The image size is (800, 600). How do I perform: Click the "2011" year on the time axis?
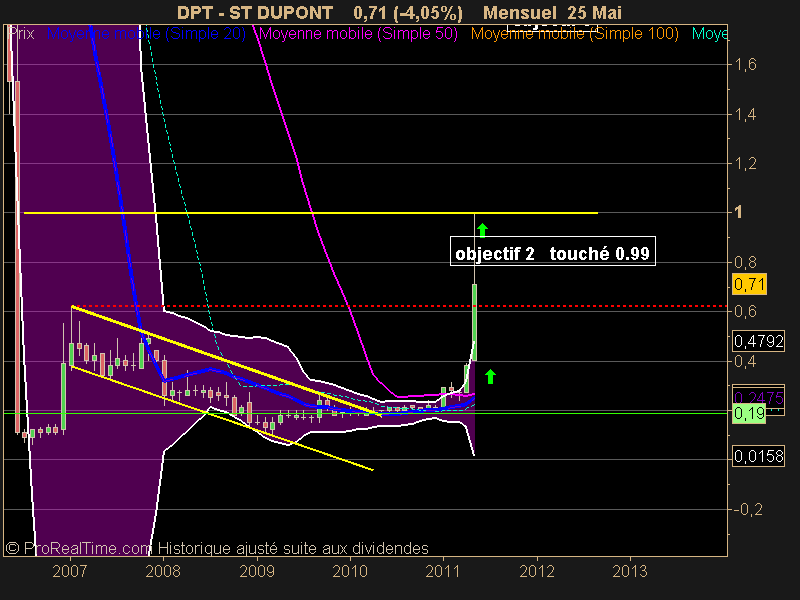coord(443,571)
